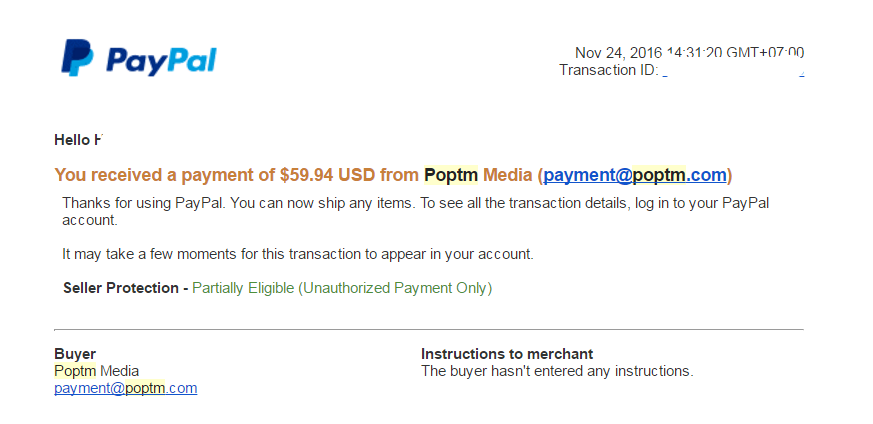Click "Poptm Media" name under Buyer
The width and height of the screenshot is (873, 424).
(96, 371)
